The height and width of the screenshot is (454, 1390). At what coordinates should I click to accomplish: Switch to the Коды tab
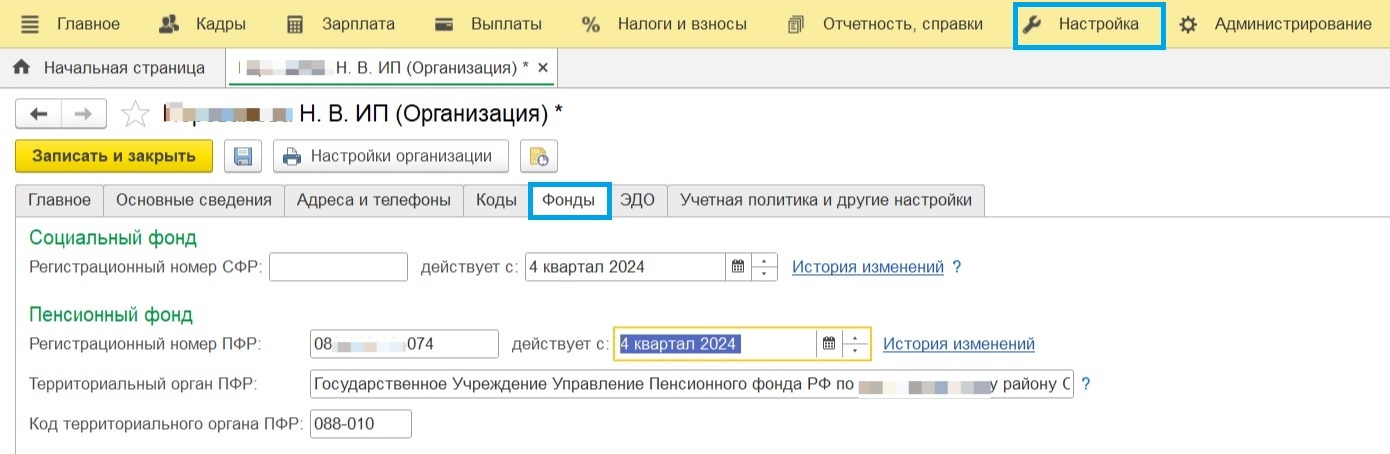click(496, 200)
